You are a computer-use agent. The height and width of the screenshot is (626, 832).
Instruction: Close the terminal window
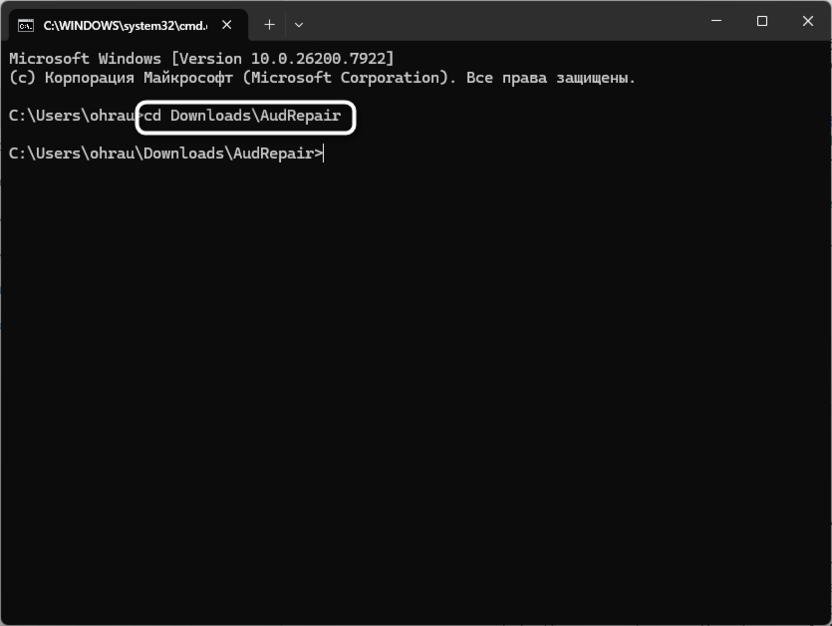point(808,21)
